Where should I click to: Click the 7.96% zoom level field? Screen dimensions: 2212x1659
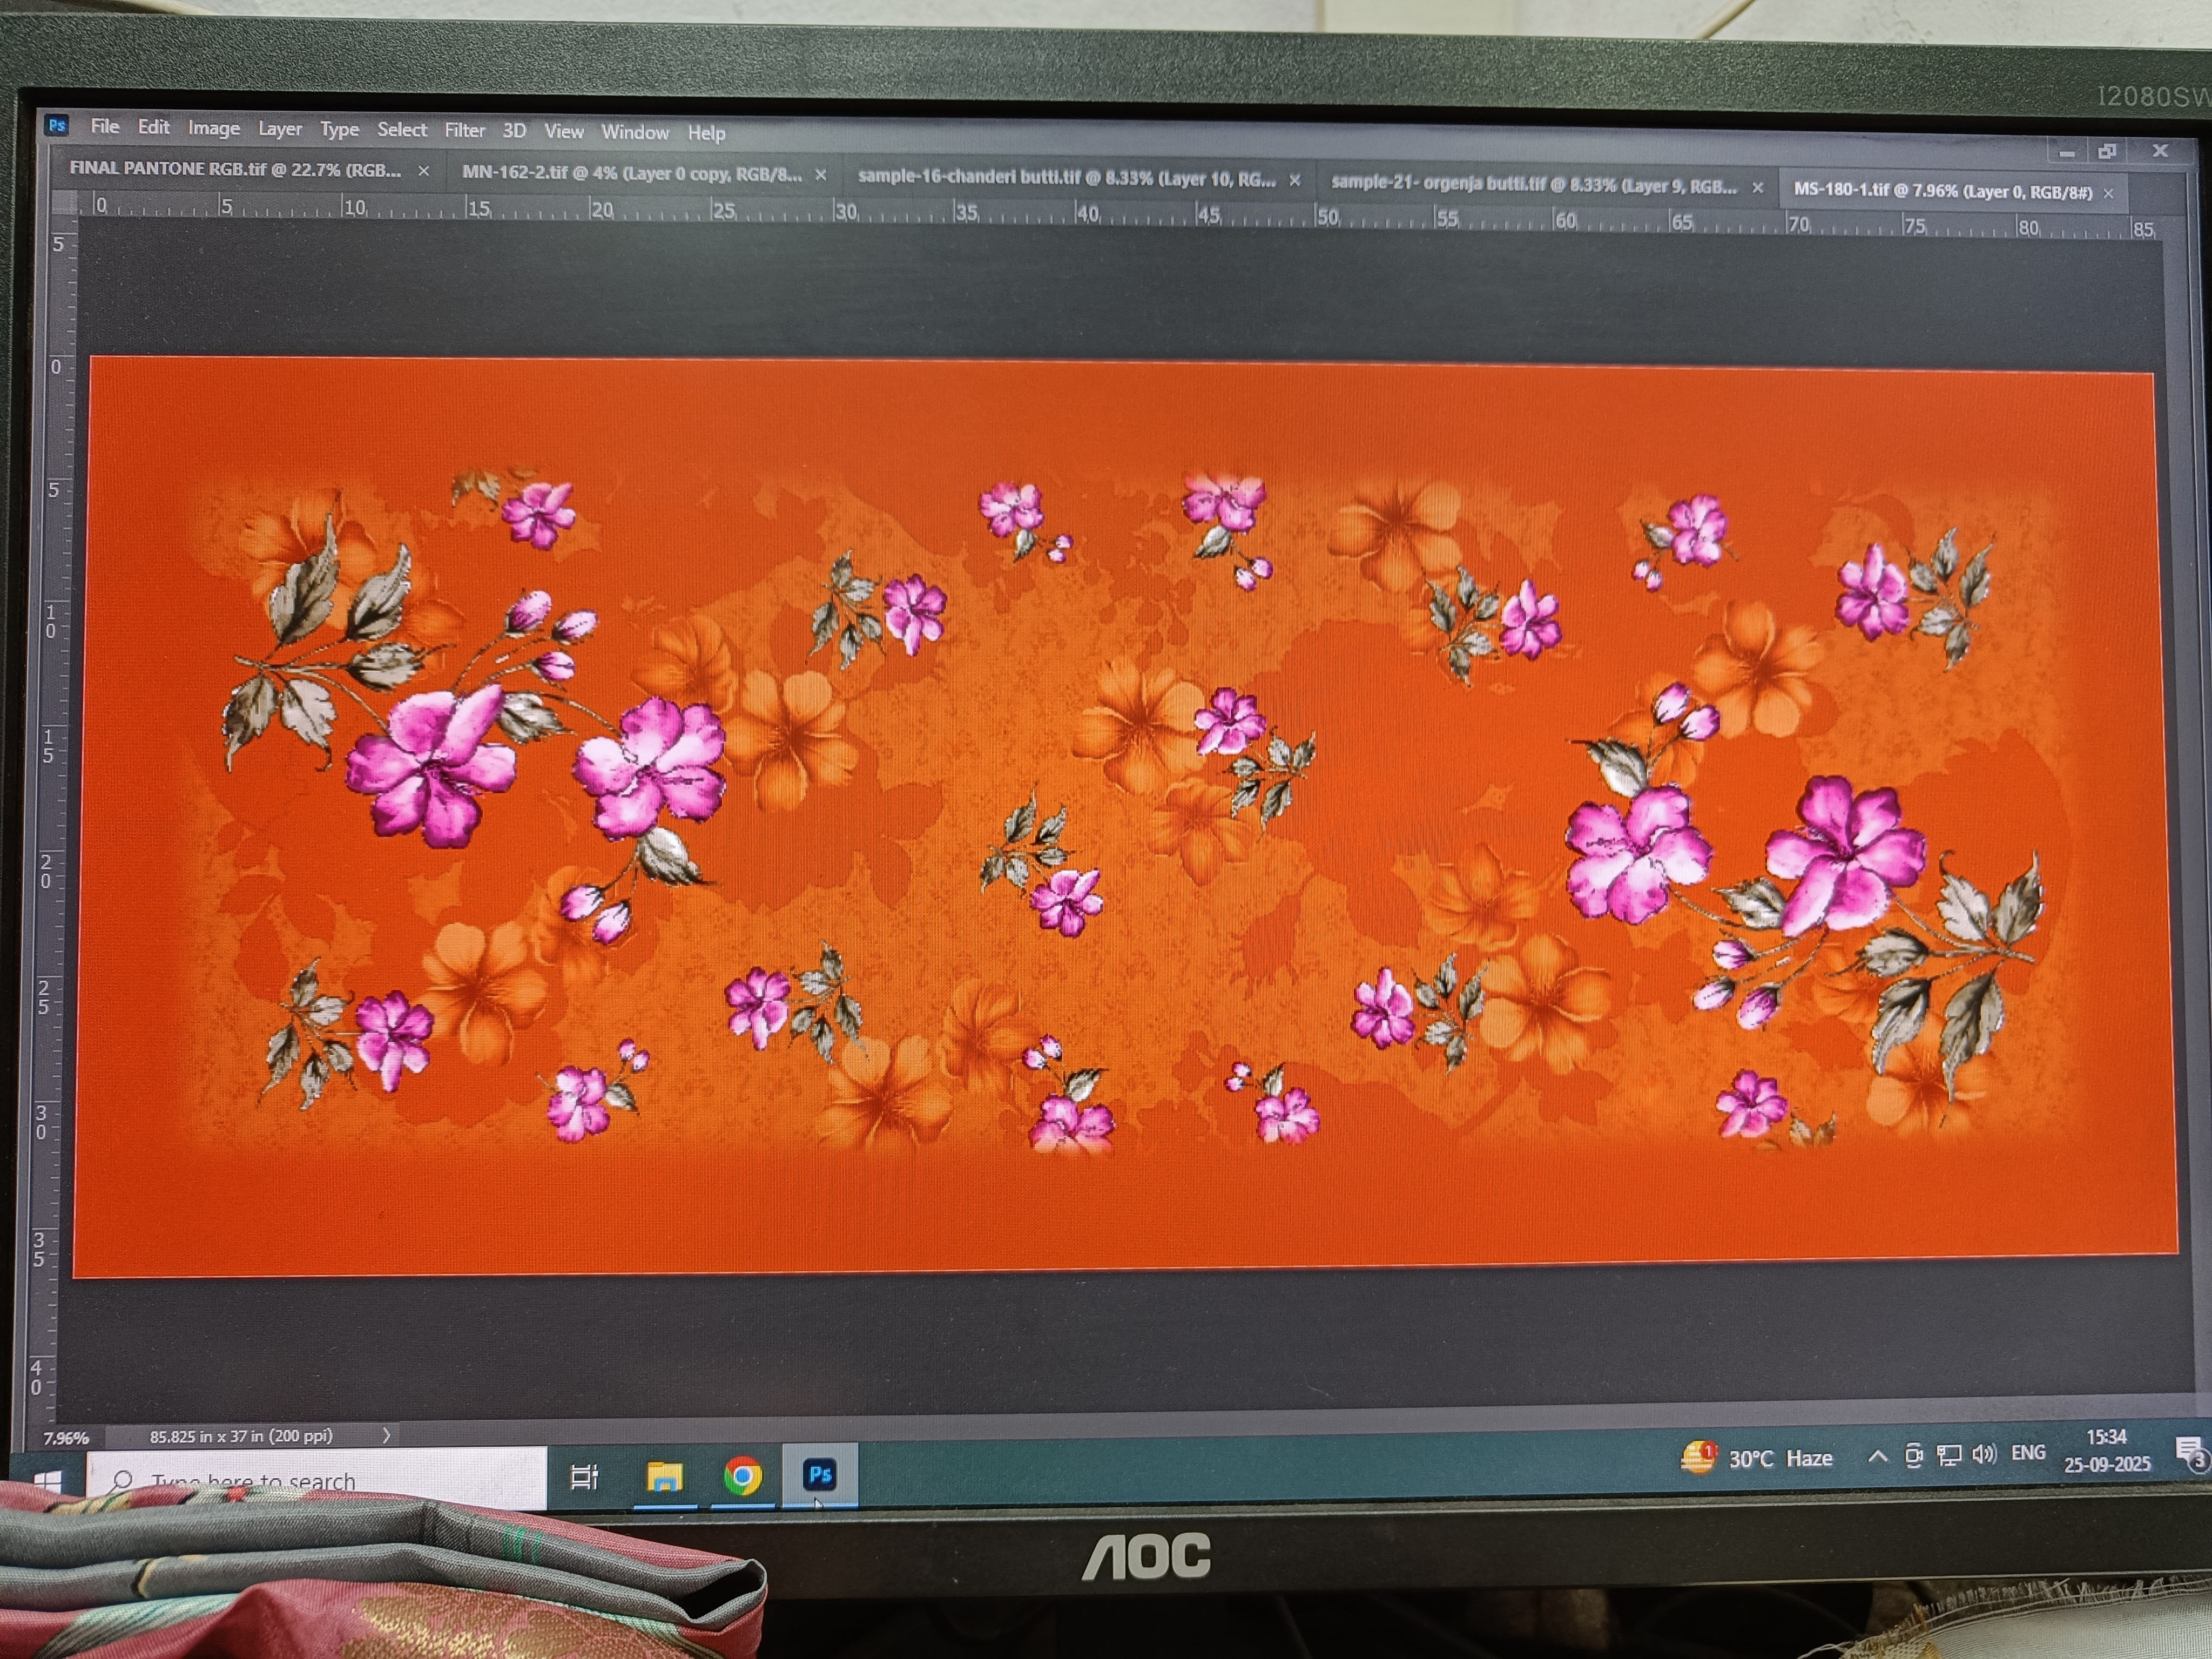point(66,1438)
